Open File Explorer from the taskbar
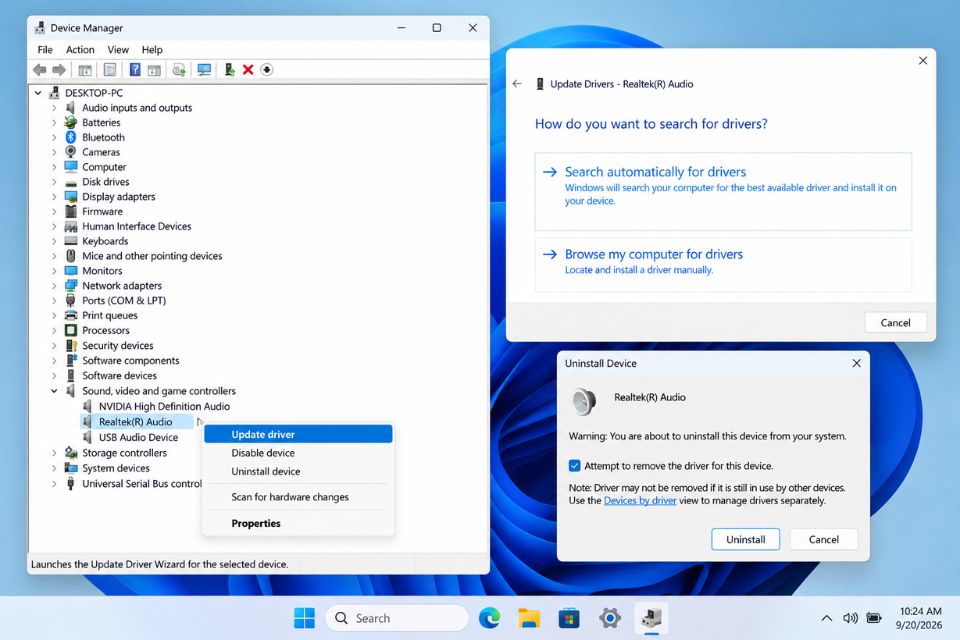The height and width of the screenshot is (640, 960). [529, 618]
